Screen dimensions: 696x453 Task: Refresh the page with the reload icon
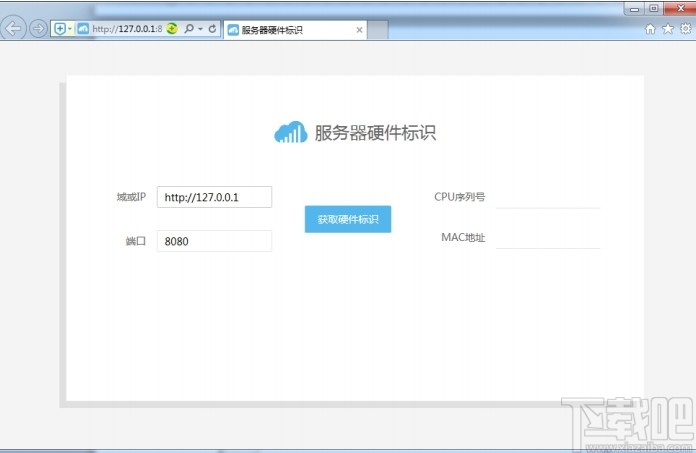pos(212,29)
